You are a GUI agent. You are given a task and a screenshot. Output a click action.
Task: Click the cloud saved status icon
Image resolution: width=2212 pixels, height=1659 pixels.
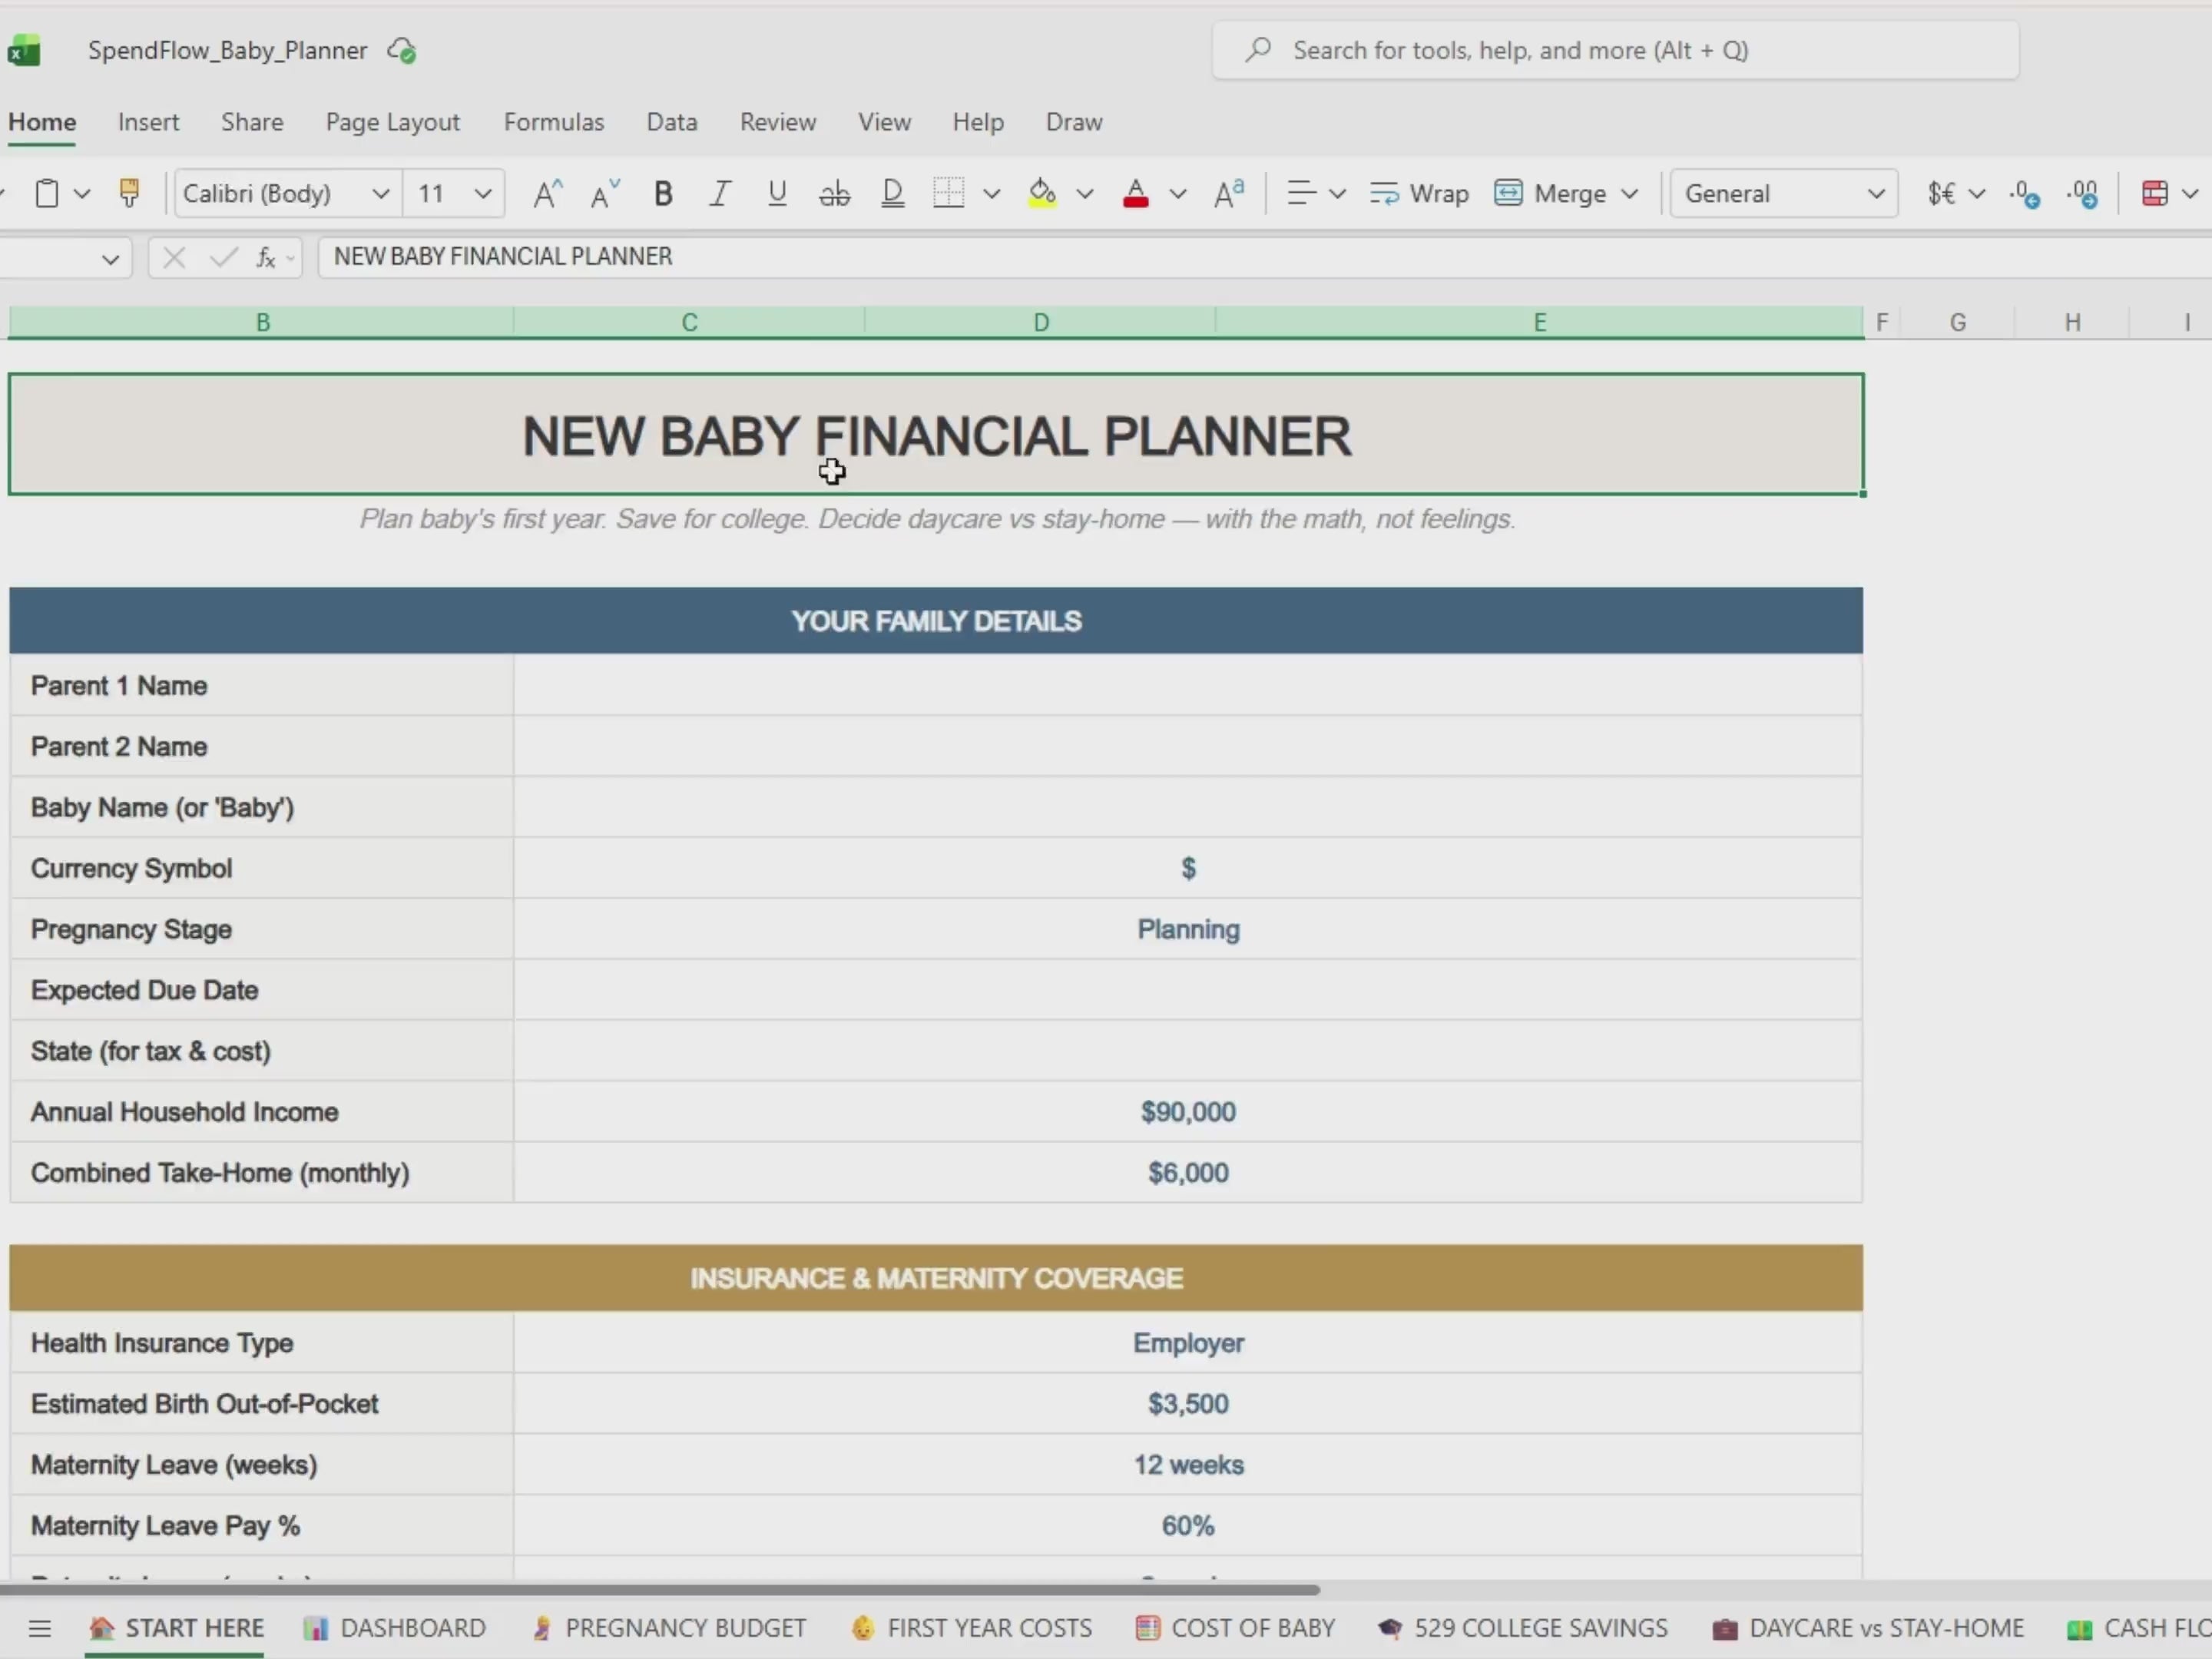(x=402, y=50)
